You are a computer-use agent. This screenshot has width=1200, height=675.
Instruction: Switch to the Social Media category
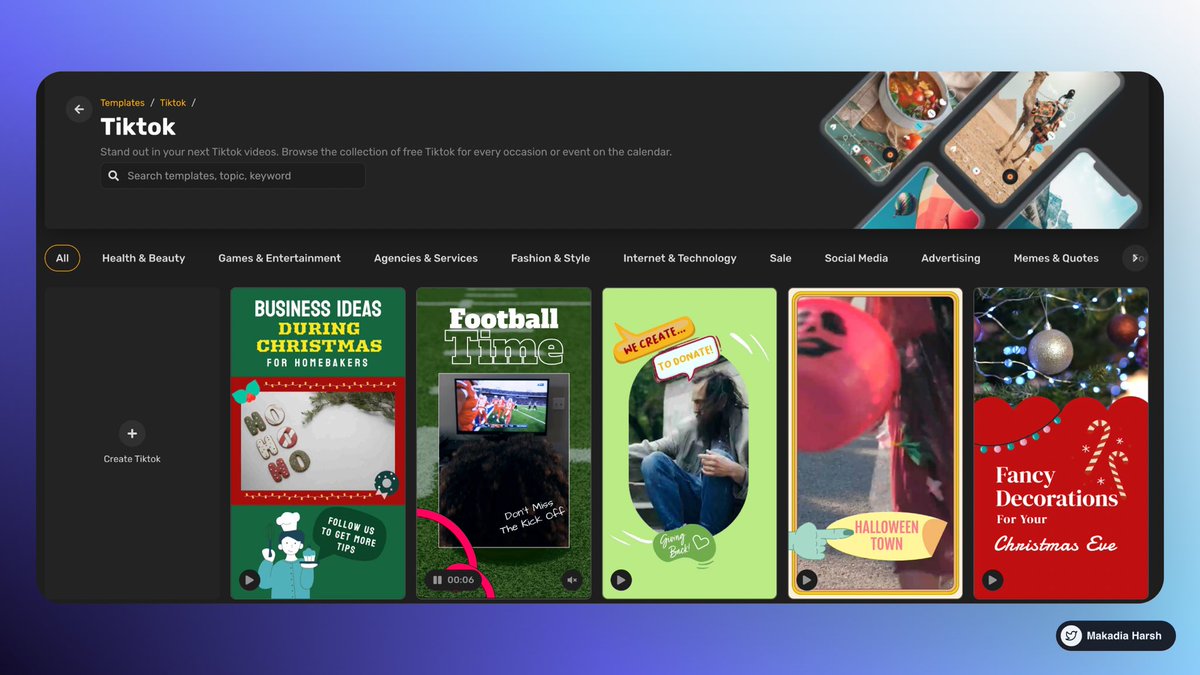(856, 258)
